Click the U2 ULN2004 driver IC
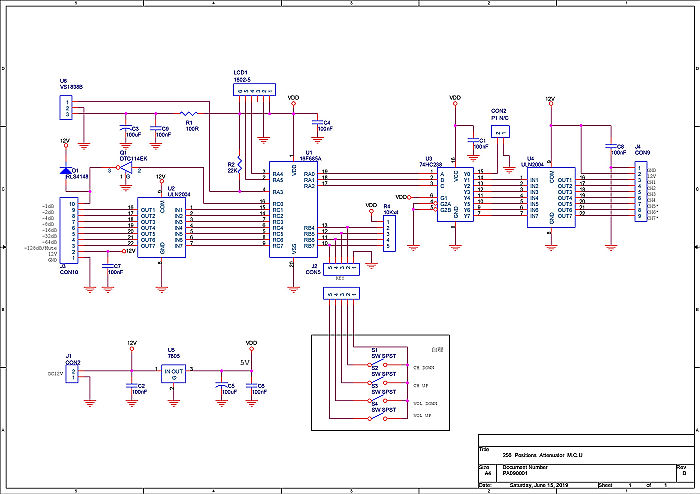 coord(162,228)
